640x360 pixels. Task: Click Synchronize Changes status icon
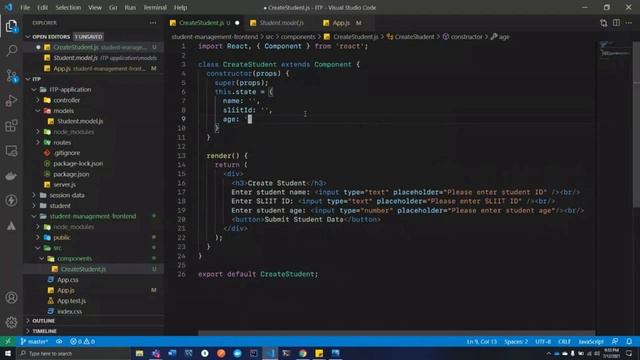point(59,341)
